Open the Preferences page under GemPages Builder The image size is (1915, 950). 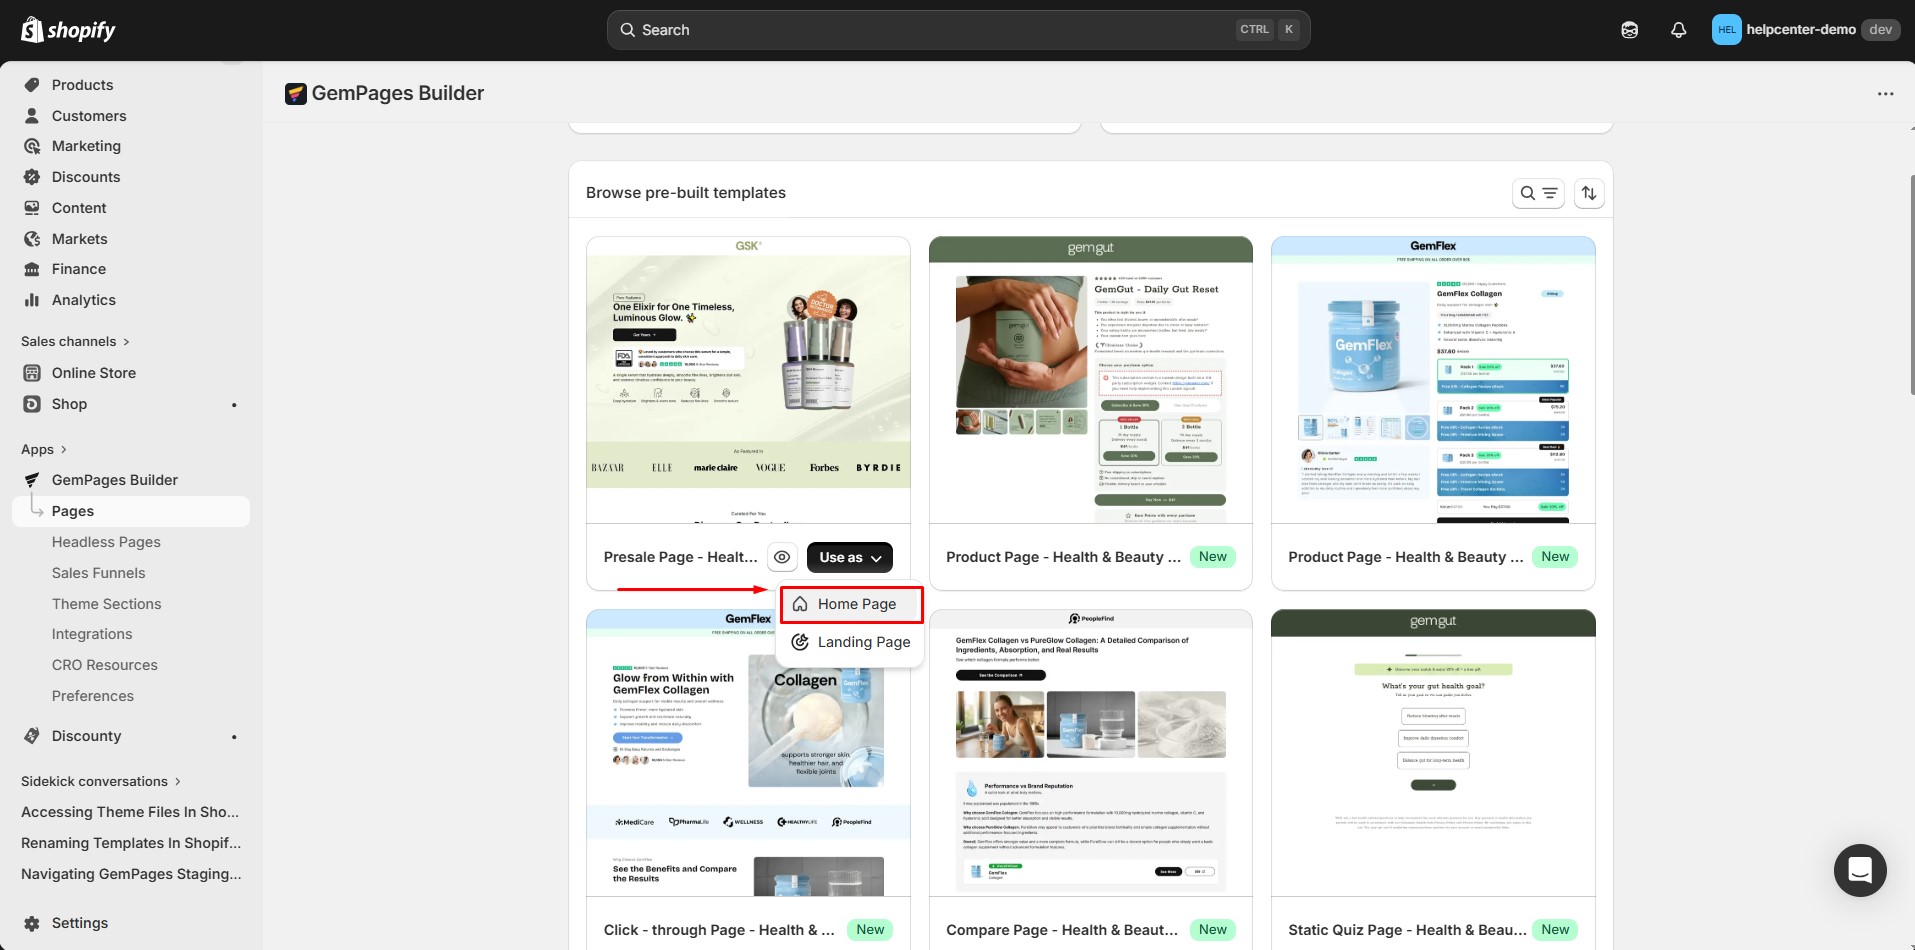(x=93, y=696)
